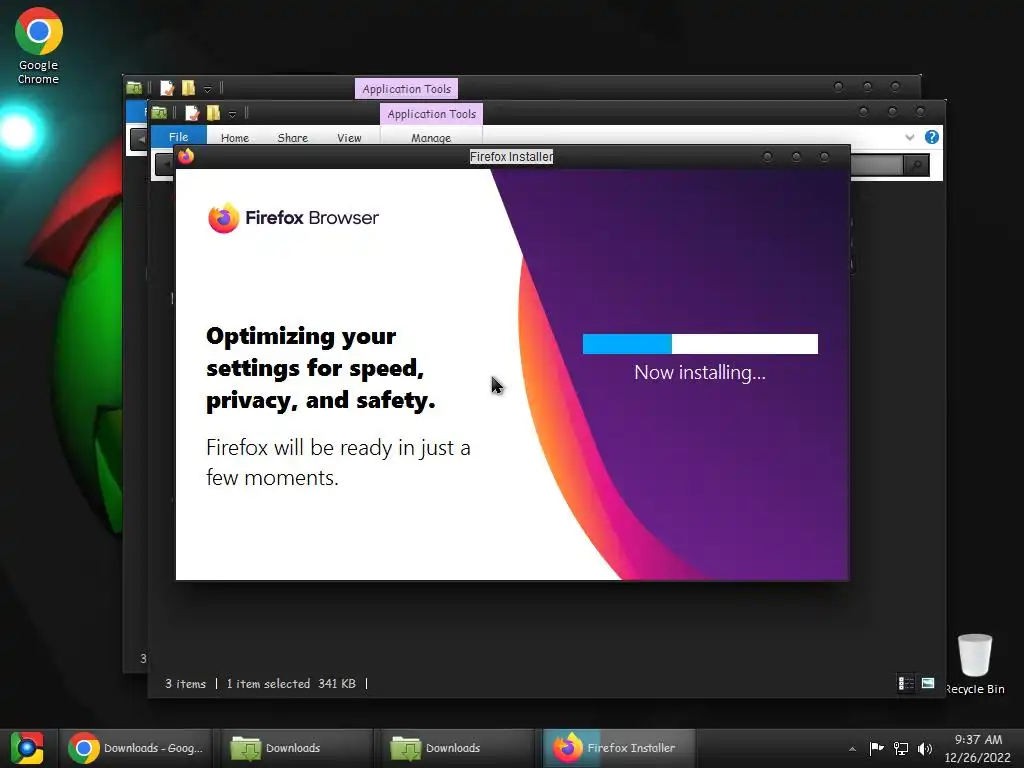Click 'Optimizing your settings' heading in installer
1024x768 pixels.
pos(321,368)
